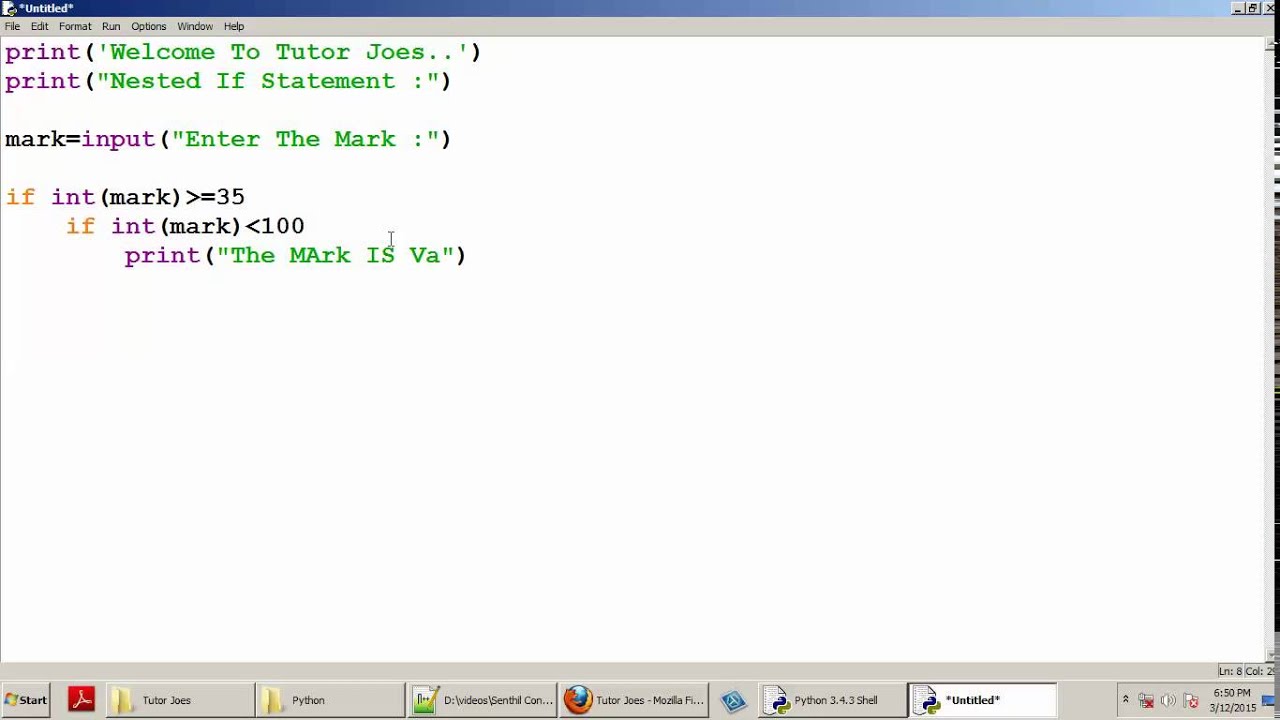Click the 'mark' variable name in assignment
1280x720 pixels.
[x=35, y=139]
